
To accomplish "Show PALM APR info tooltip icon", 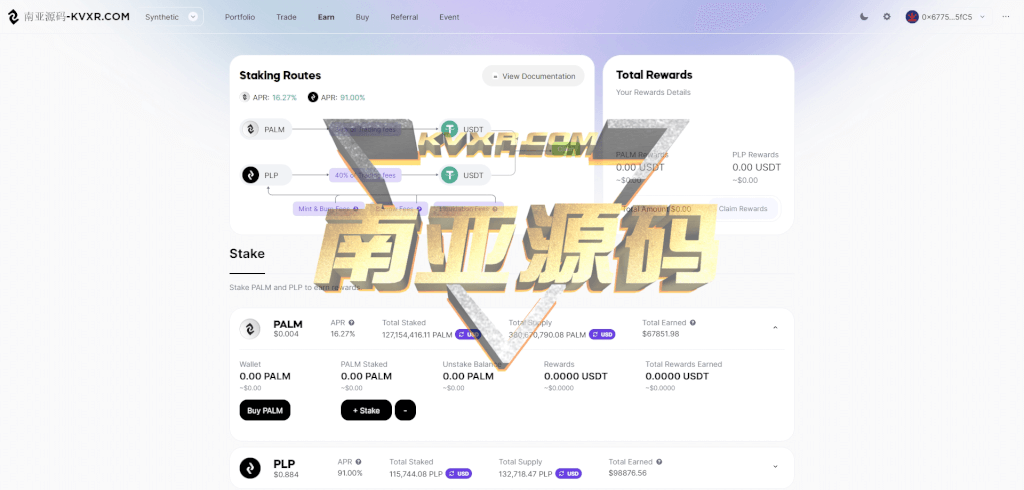I will tap(351, 323).
